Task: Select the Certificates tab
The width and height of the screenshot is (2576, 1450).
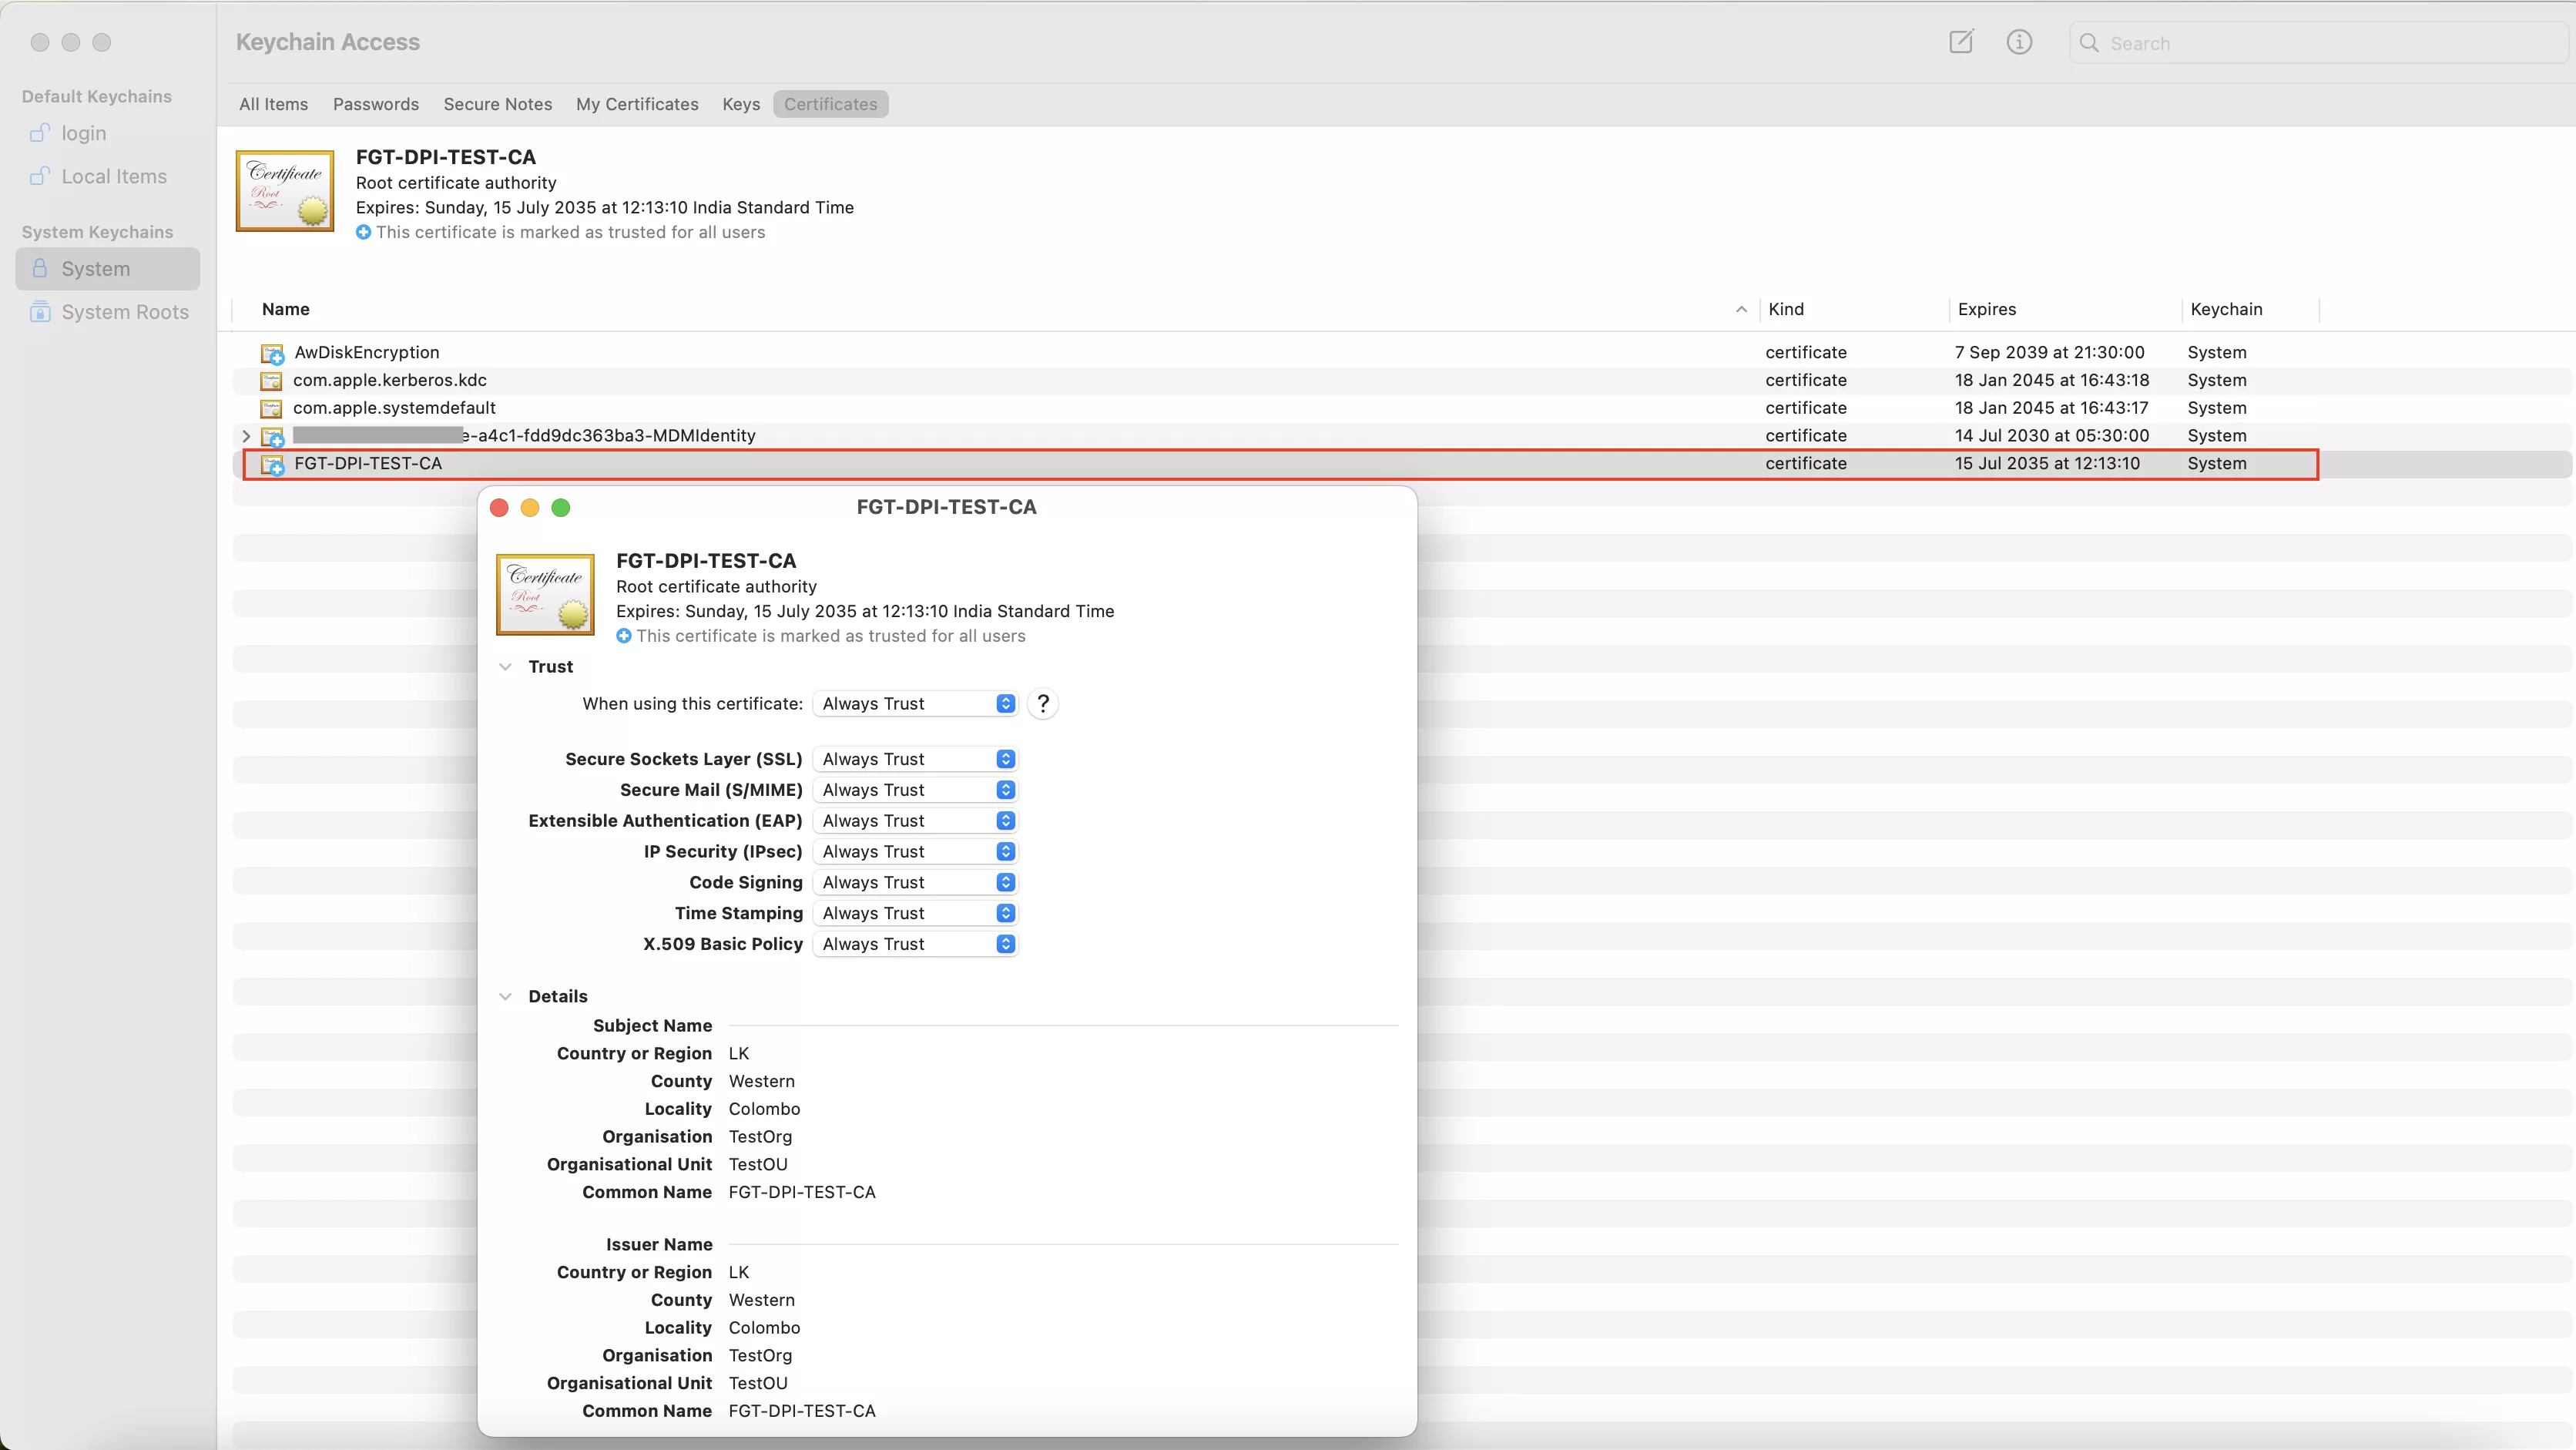Action: 830,104
